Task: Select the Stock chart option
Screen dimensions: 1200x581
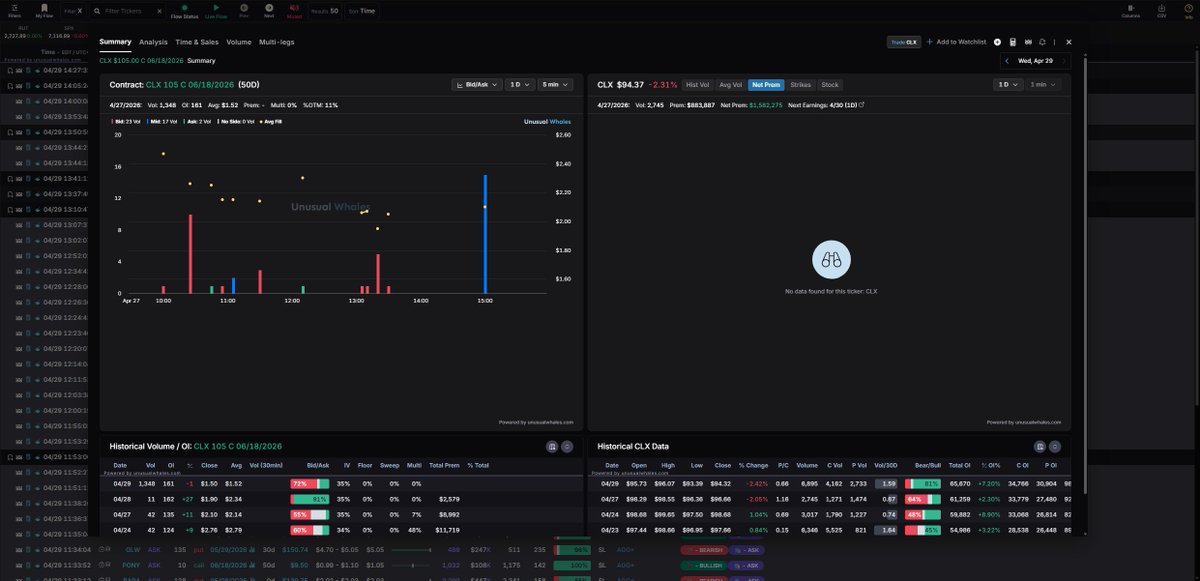Action: point(830,85)
